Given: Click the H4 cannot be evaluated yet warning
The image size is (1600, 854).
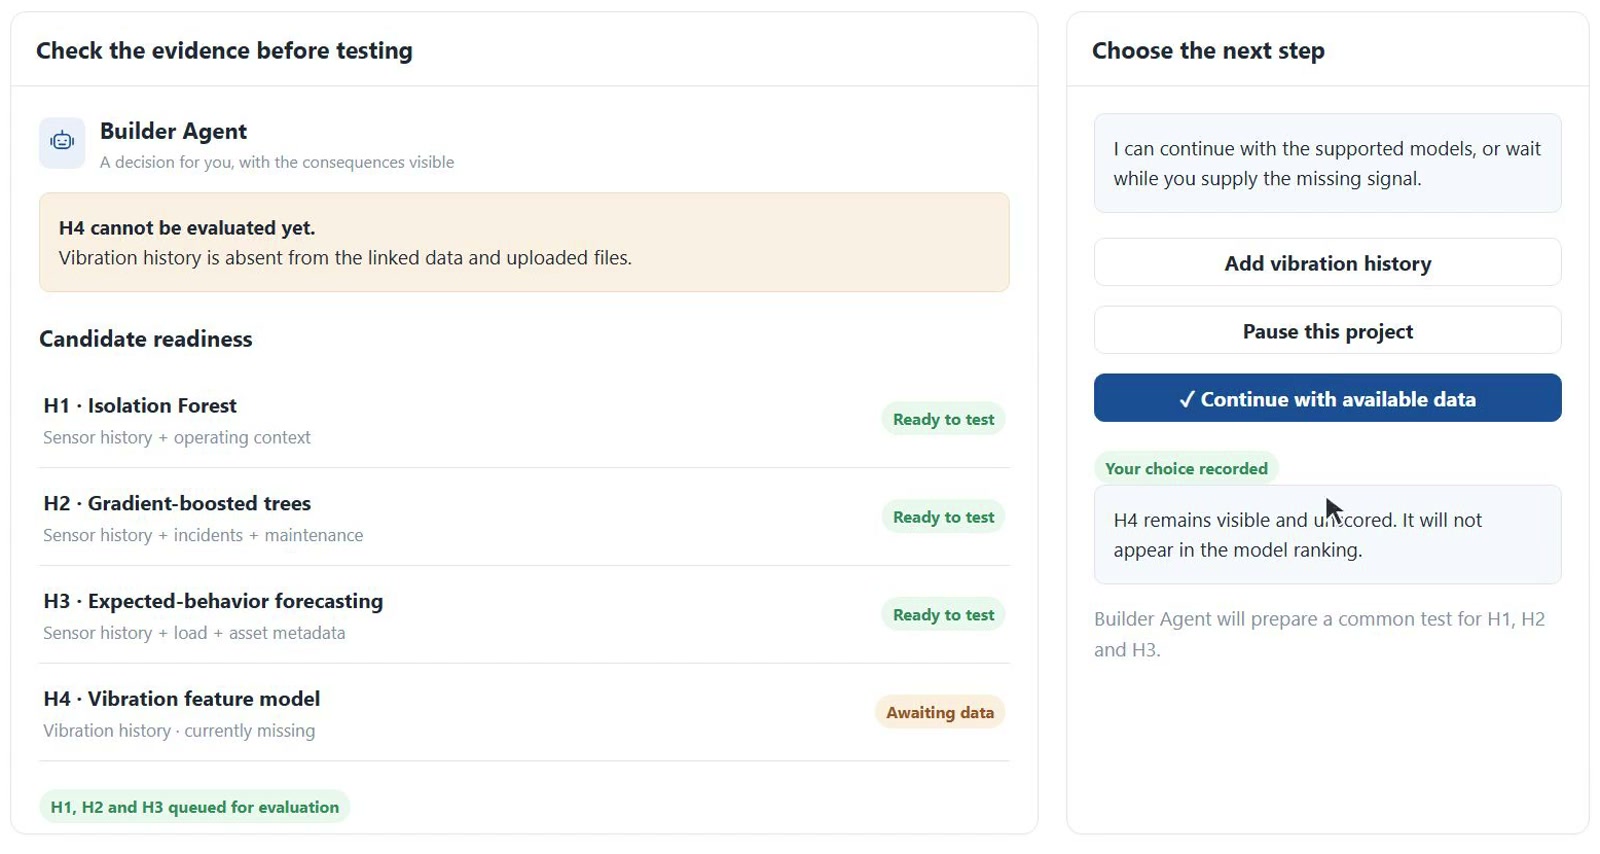Looking at the screenshot, I should (x=524, y=242).
